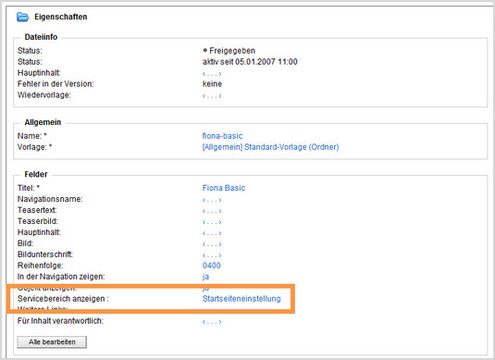Screen dimensions: 495x360
Task: Click the Felder section title
Action: coord(36,174)
